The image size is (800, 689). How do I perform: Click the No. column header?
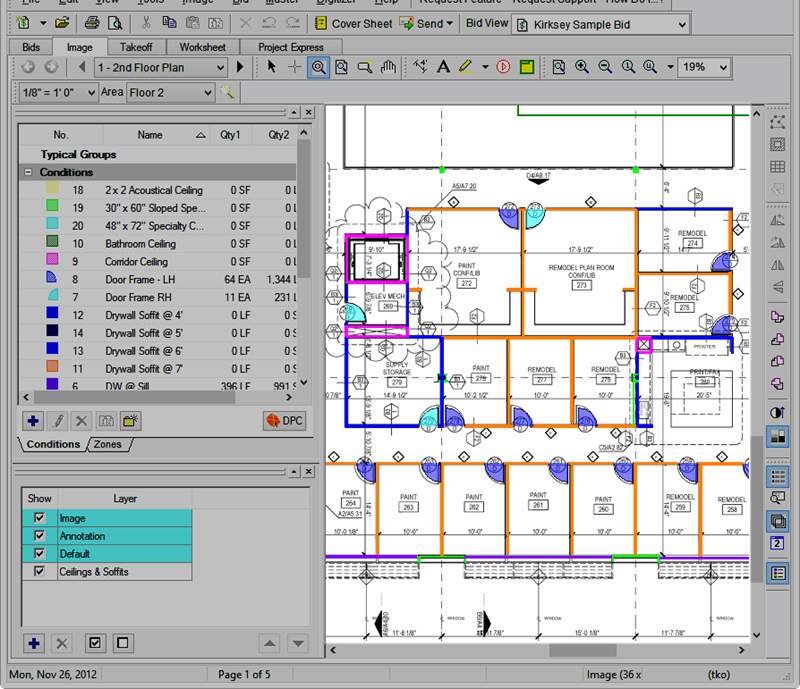tap(61, 135)
